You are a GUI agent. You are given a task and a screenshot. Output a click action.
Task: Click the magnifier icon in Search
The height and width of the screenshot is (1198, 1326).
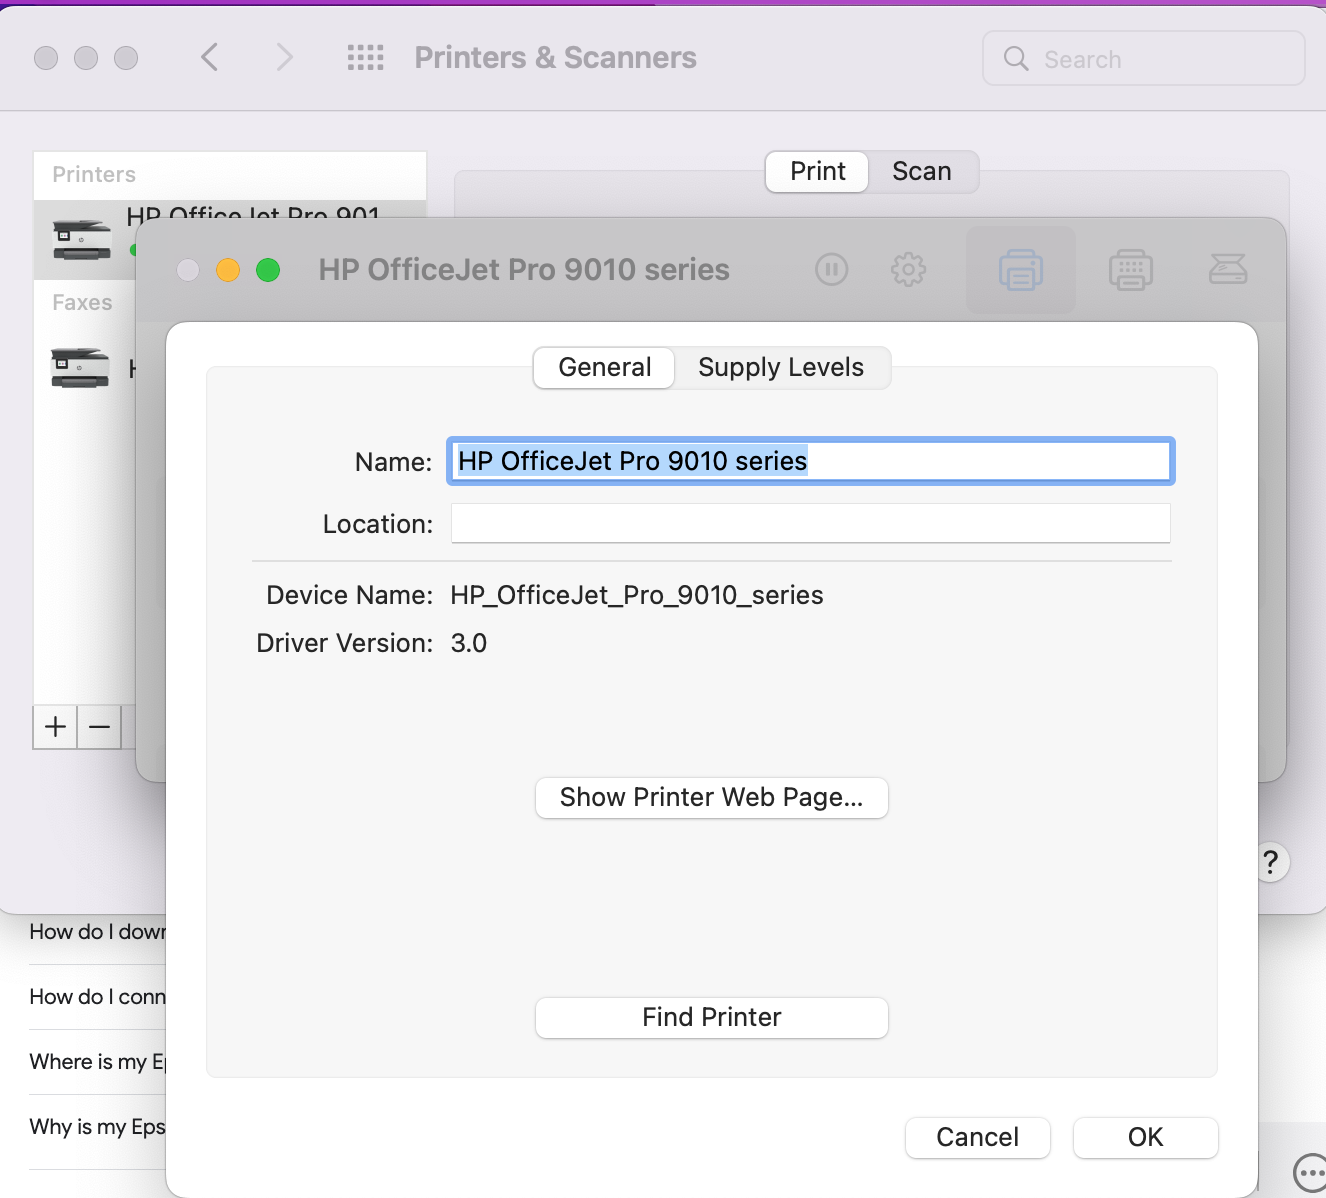[x=1016, y=58]
